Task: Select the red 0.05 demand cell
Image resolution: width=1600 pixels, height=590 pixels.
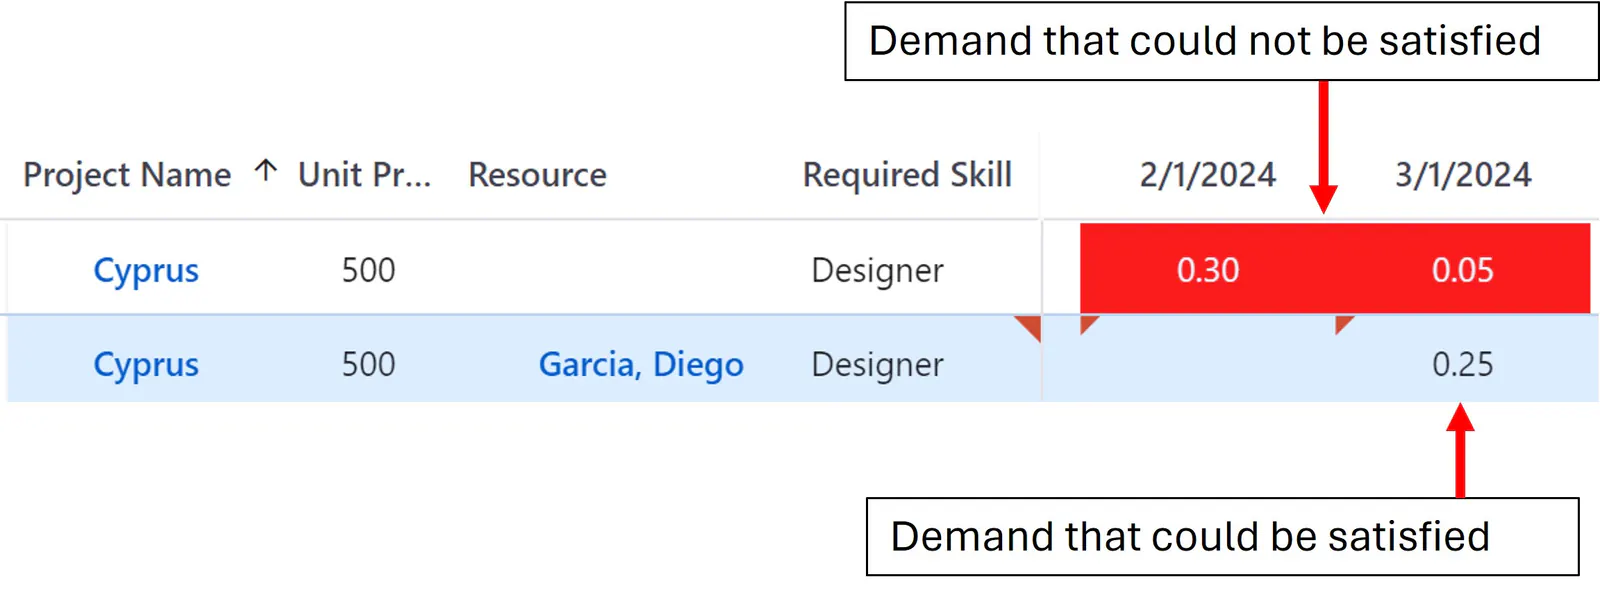Action: point(1463,269)
